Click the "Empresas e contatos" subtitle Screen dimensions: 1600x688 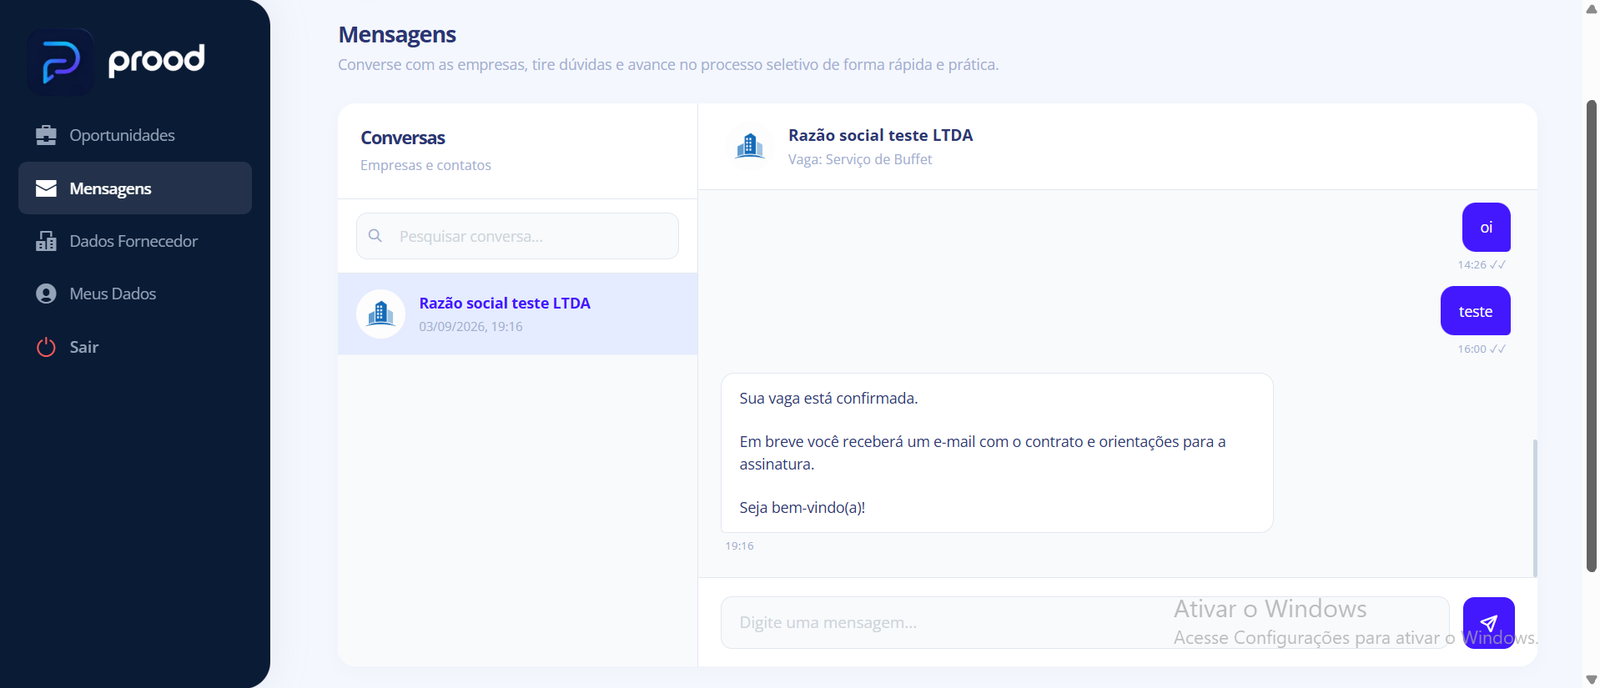(x=426, y=165)
